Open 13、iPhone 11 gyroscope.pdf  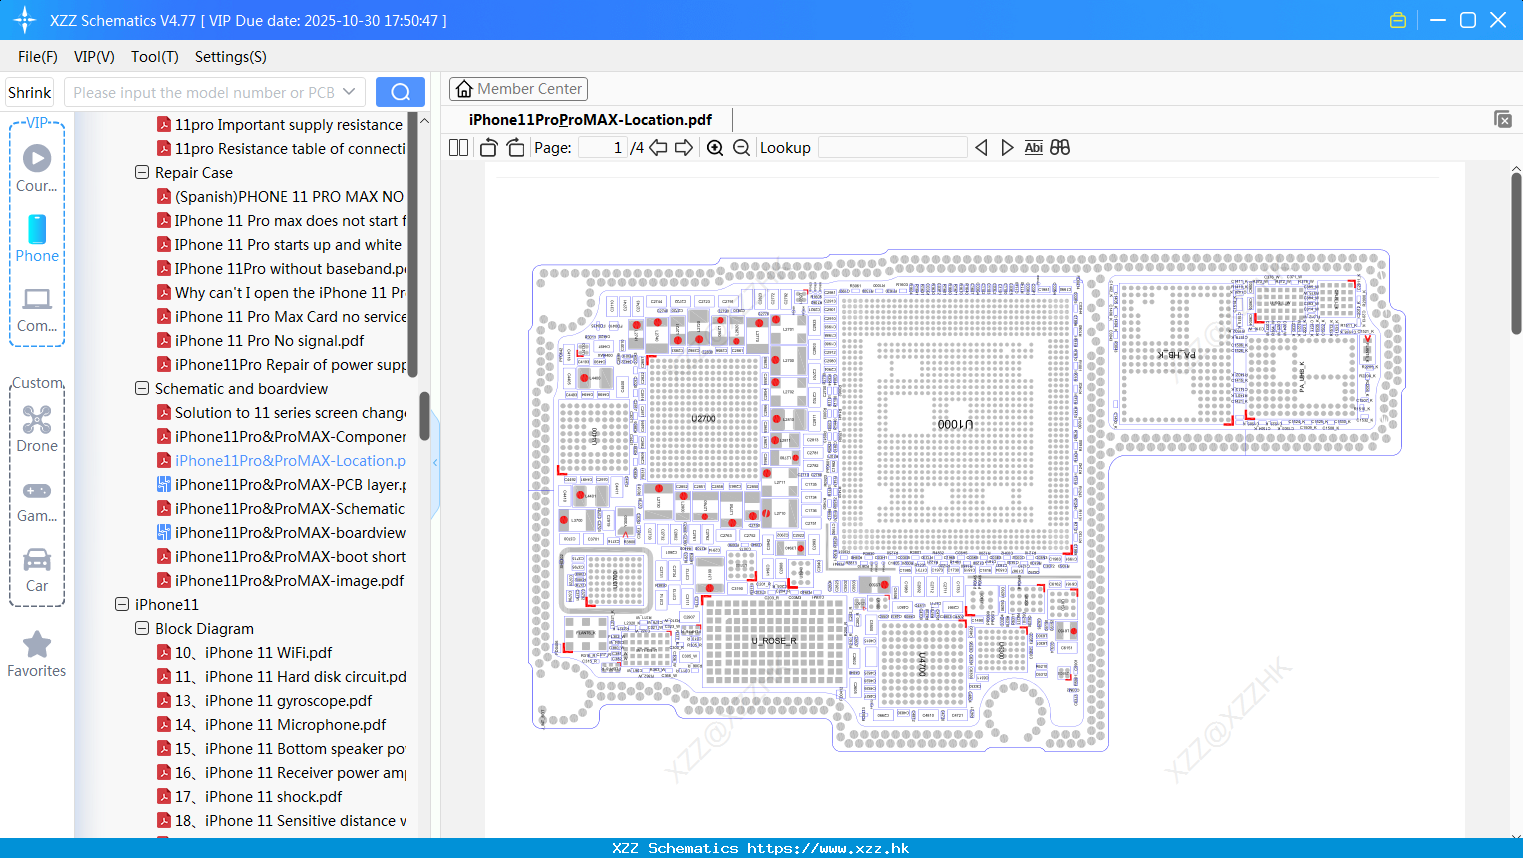264,700
